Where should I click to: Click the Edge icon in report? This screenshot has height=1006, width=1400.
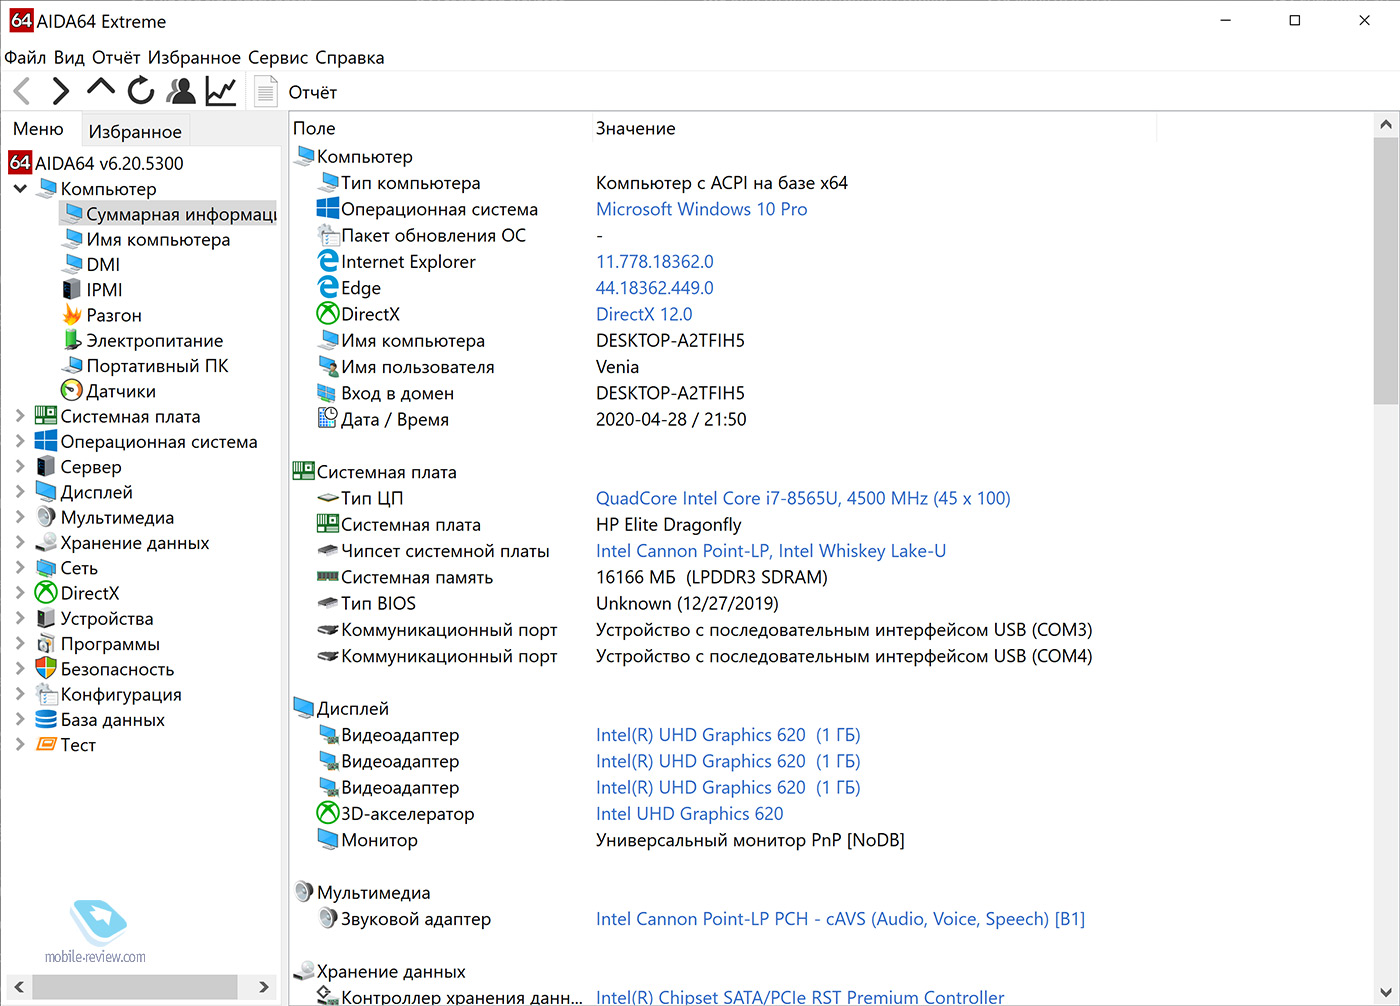tap(328, 287)
